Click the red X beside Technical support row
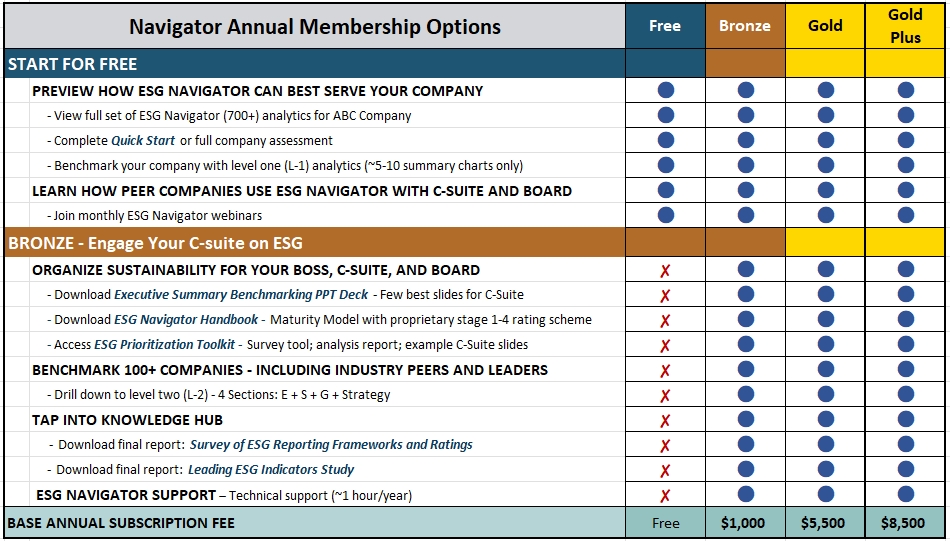950x541 pixels. (665, 495)
